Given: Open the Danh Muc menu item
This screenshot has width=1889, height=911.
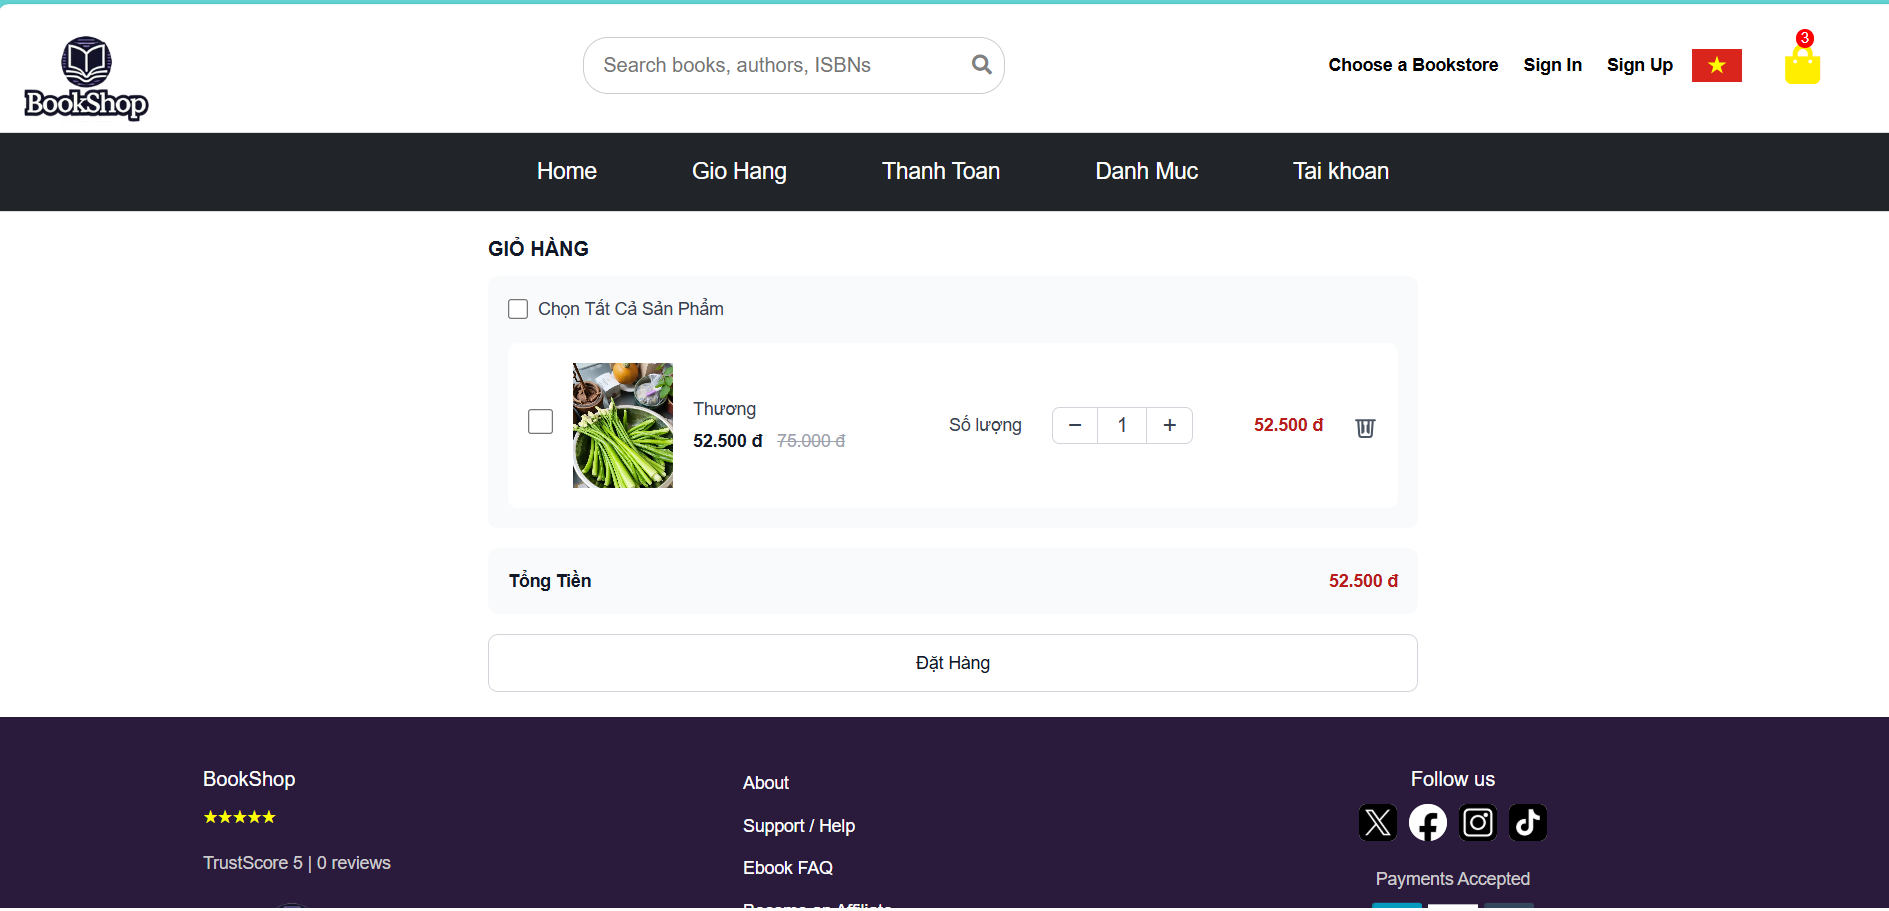Looking at the screenshot, I should [x=1146, y=171].
